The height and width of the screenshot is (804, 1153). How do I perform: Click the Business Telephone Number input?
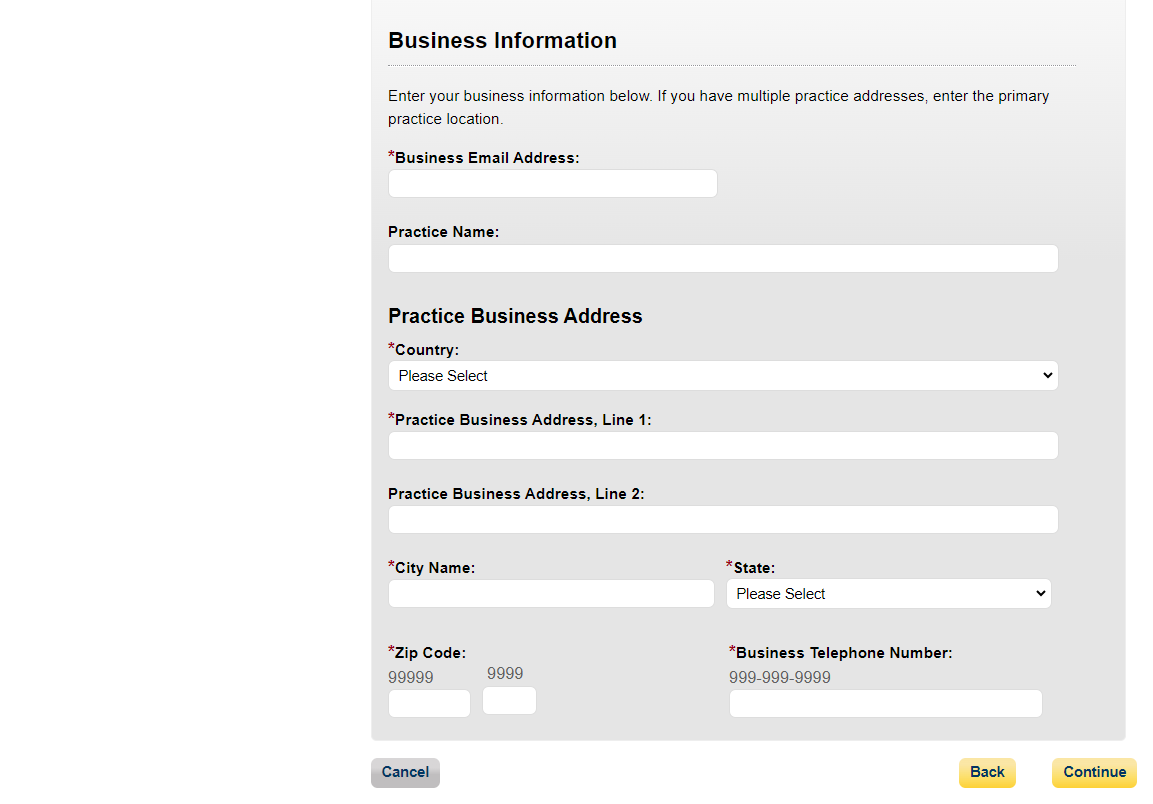pos(885,704)
